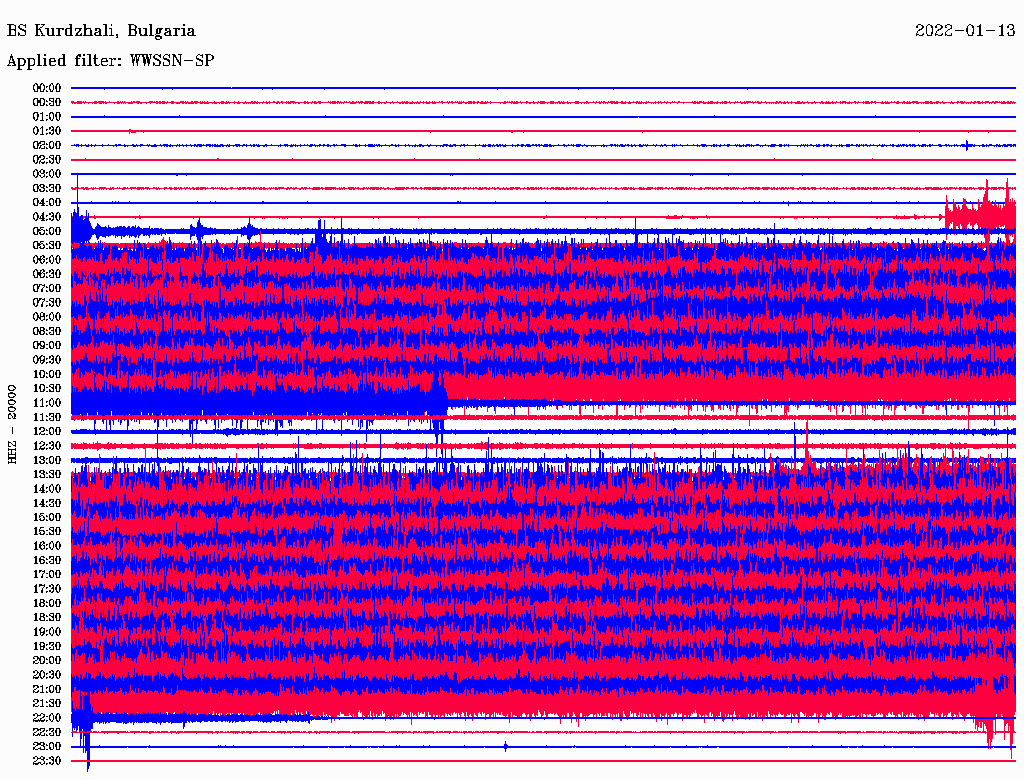Click the '05:30' time label
The height and width of the screenshot is (780, 1024).
46,246
